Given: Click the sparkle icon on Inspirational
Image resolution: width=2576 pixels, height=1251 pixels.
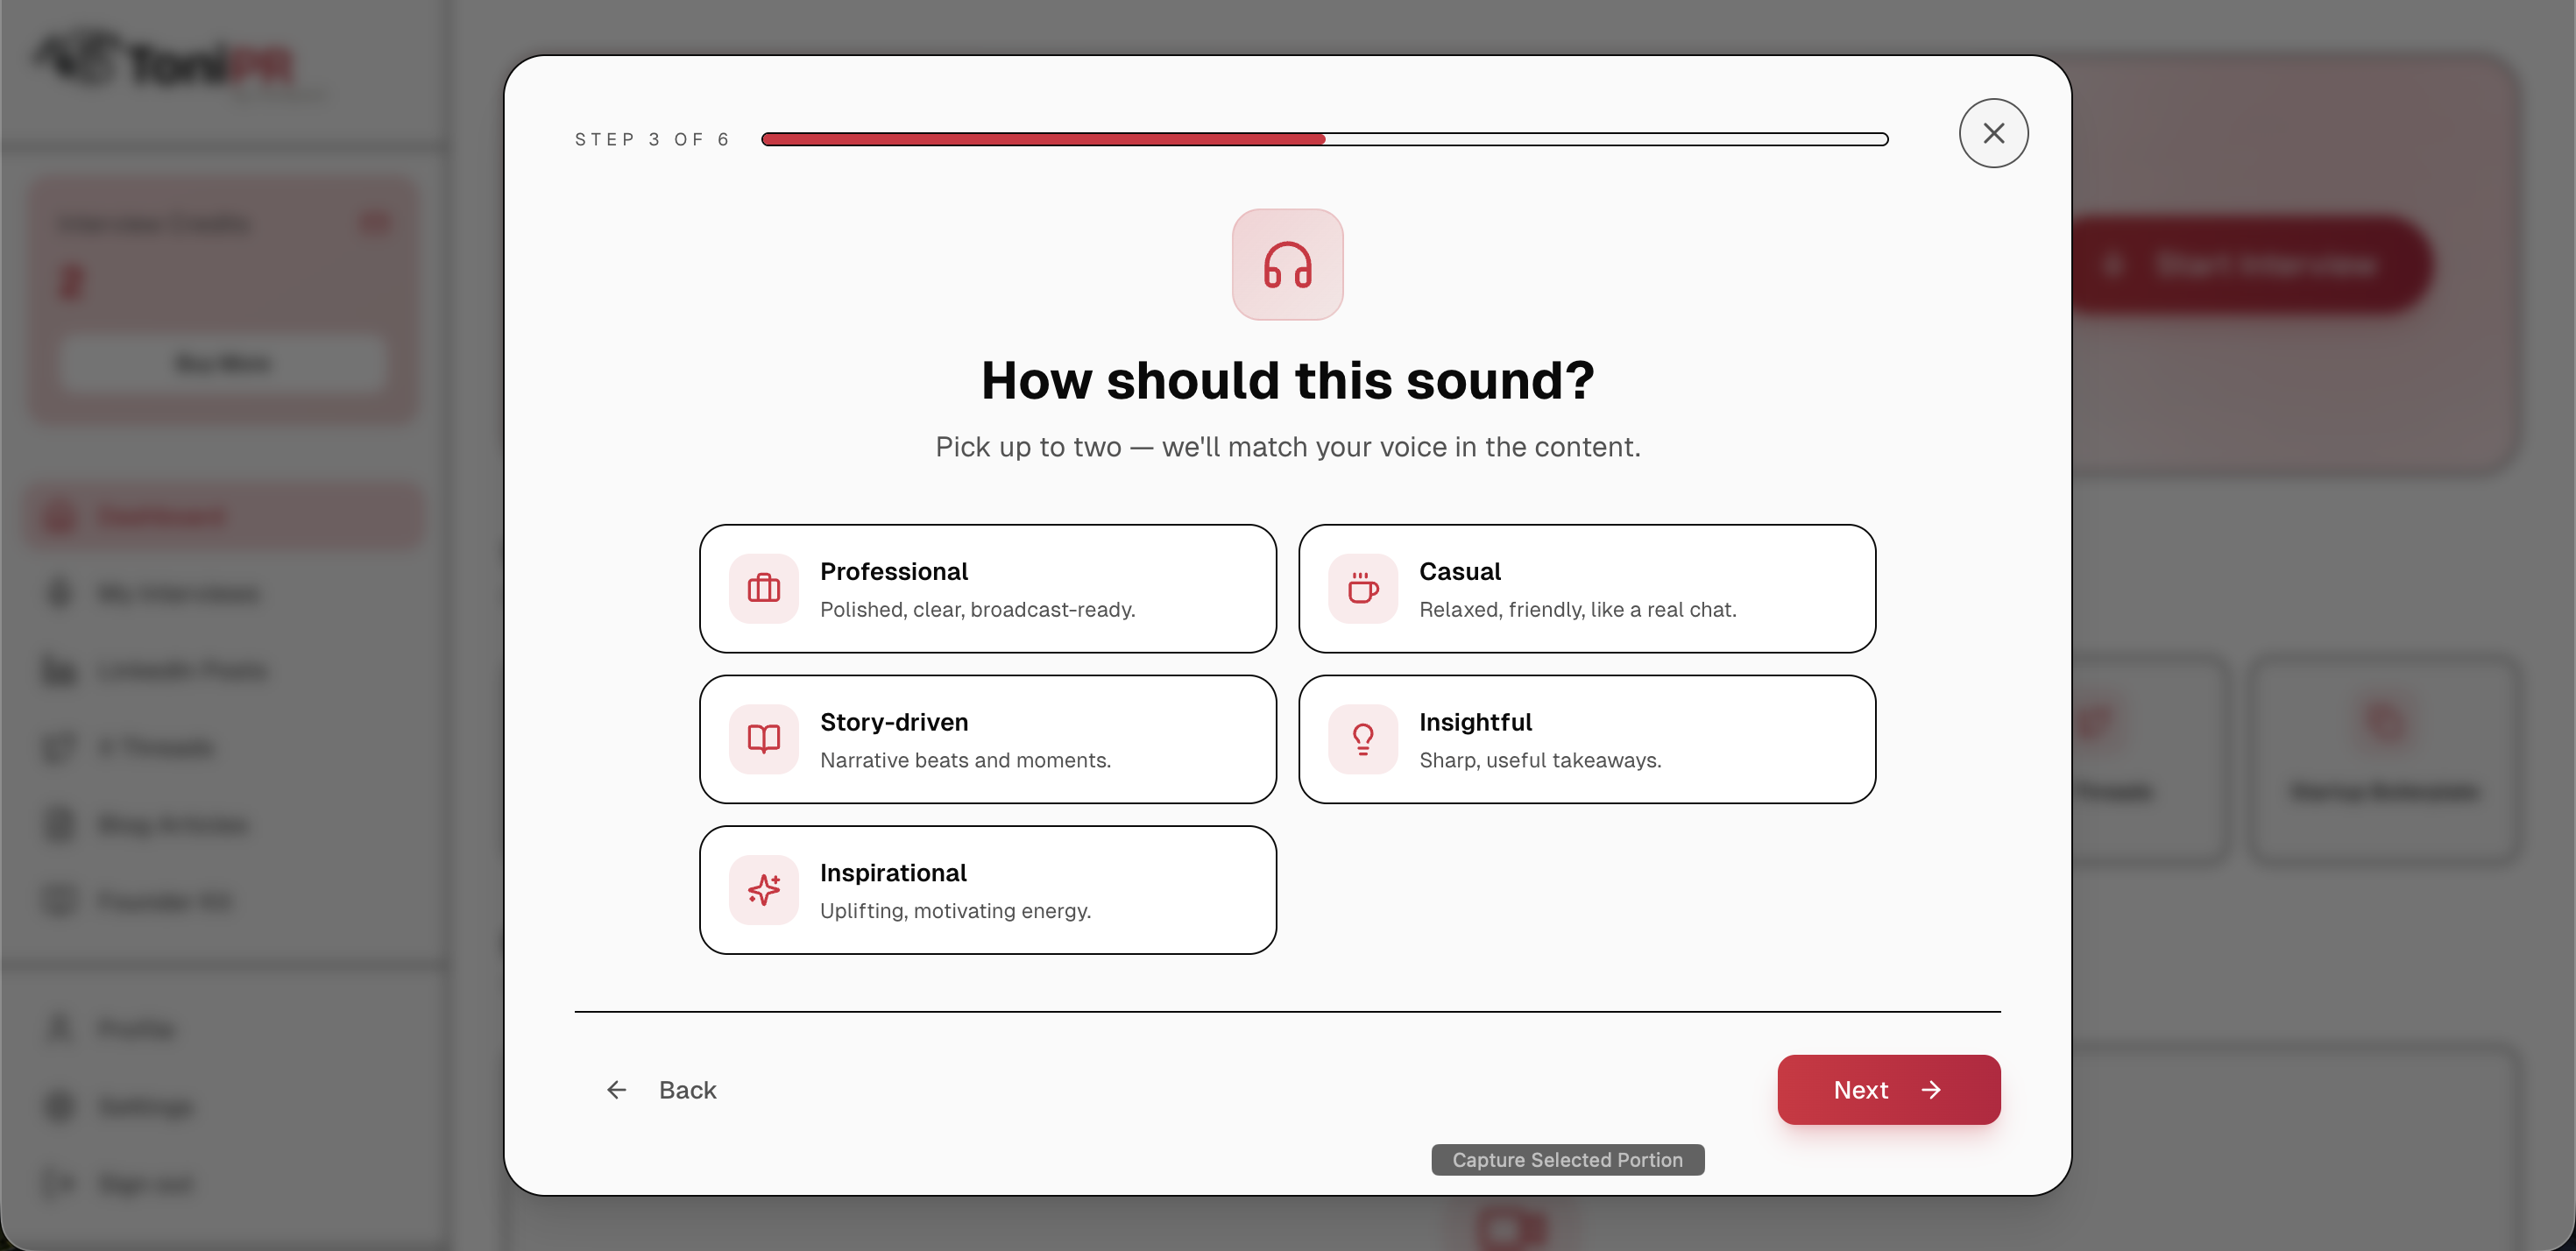Looking at the screenshot, I should pos(763,890).
